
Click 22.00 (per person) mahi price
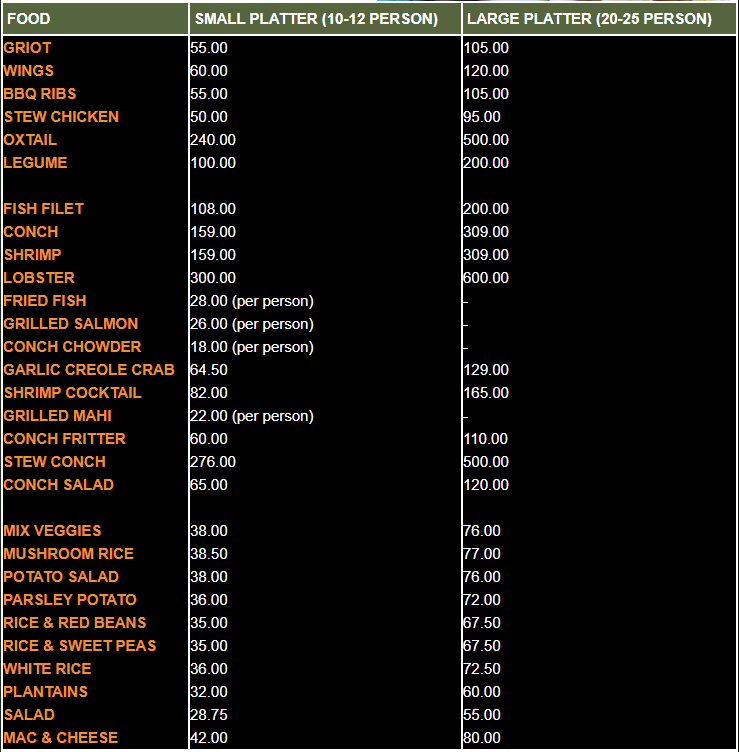252,416
